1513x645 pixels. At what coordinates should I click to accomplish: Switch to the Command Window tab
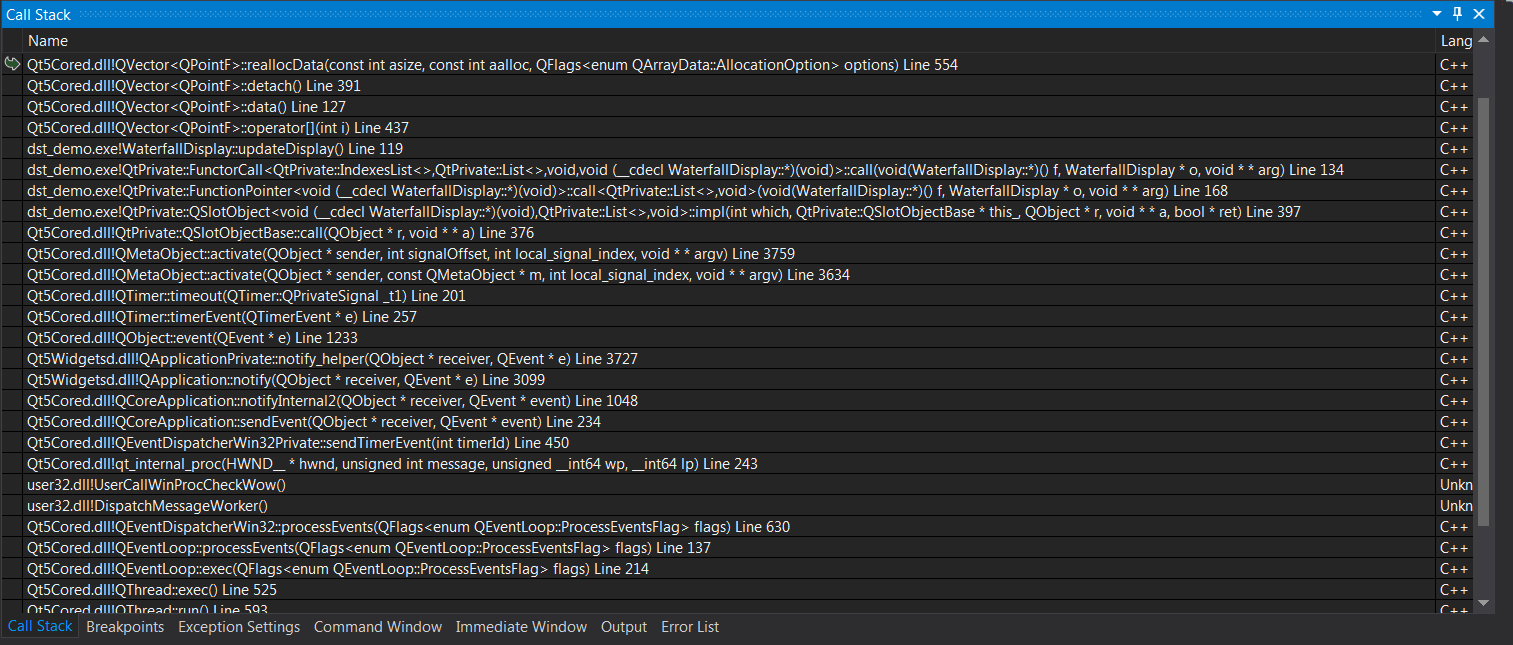377,627
